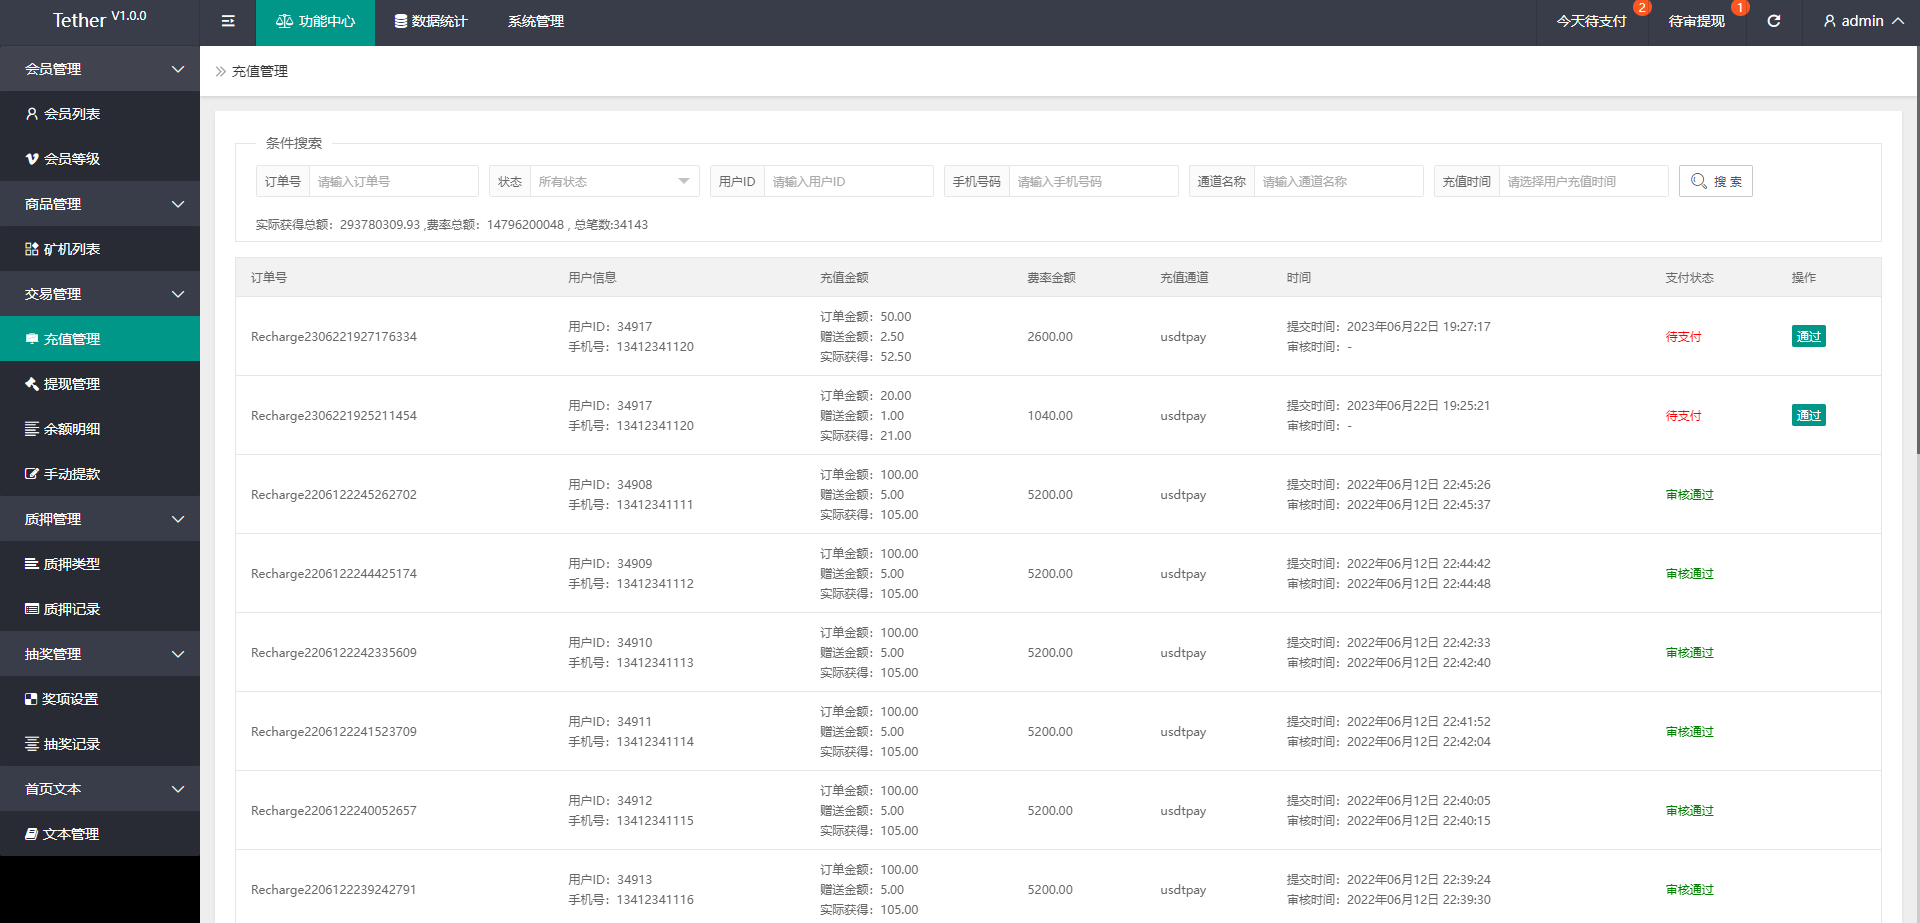The image size is (1920, 923).
Task: Click the refresh icon in top bar
Action: (1774, 21)
